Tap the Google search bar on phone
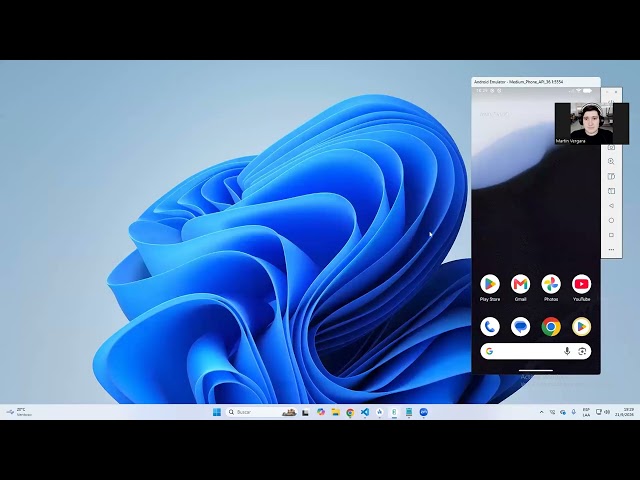Screen dimensions: 640x480 point(536,351)
